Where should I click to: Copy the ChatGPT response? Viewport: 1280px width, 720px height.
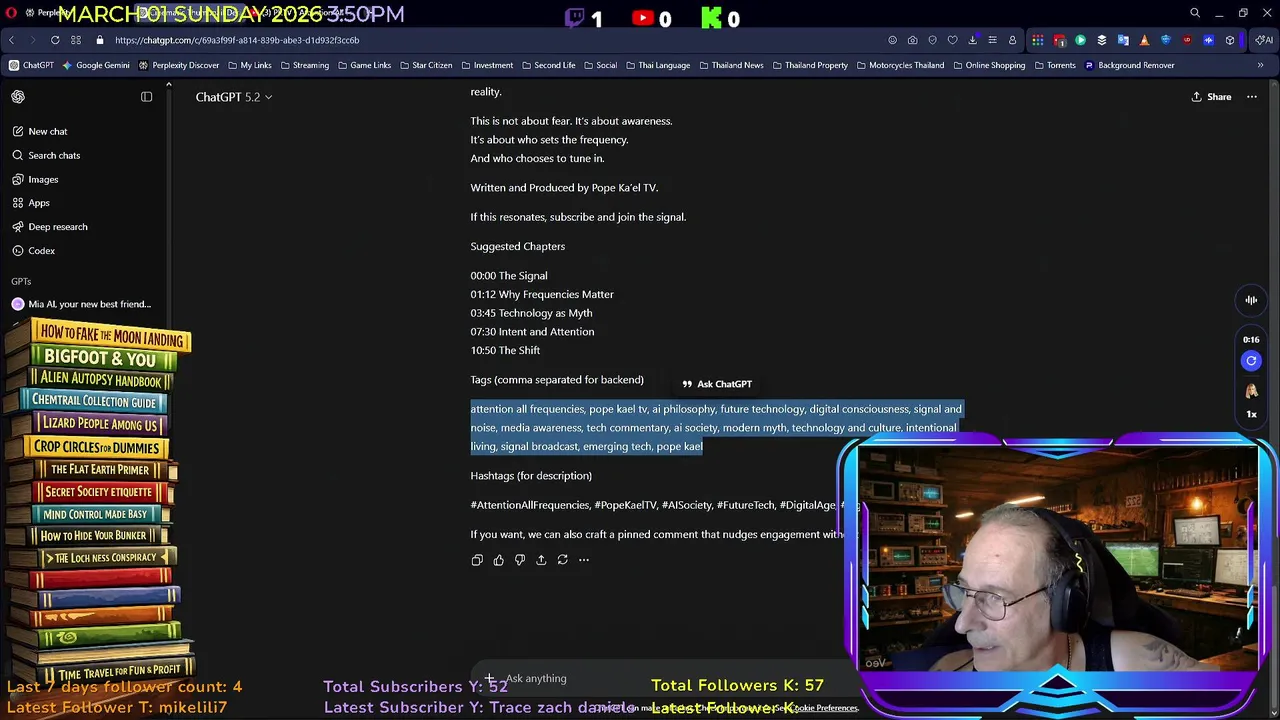477,560
